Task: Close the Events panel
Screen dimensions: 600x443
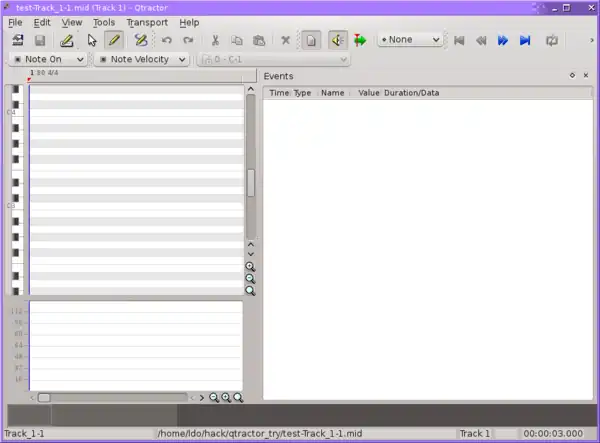Action: pyautogui.click(x=586, y=75)
